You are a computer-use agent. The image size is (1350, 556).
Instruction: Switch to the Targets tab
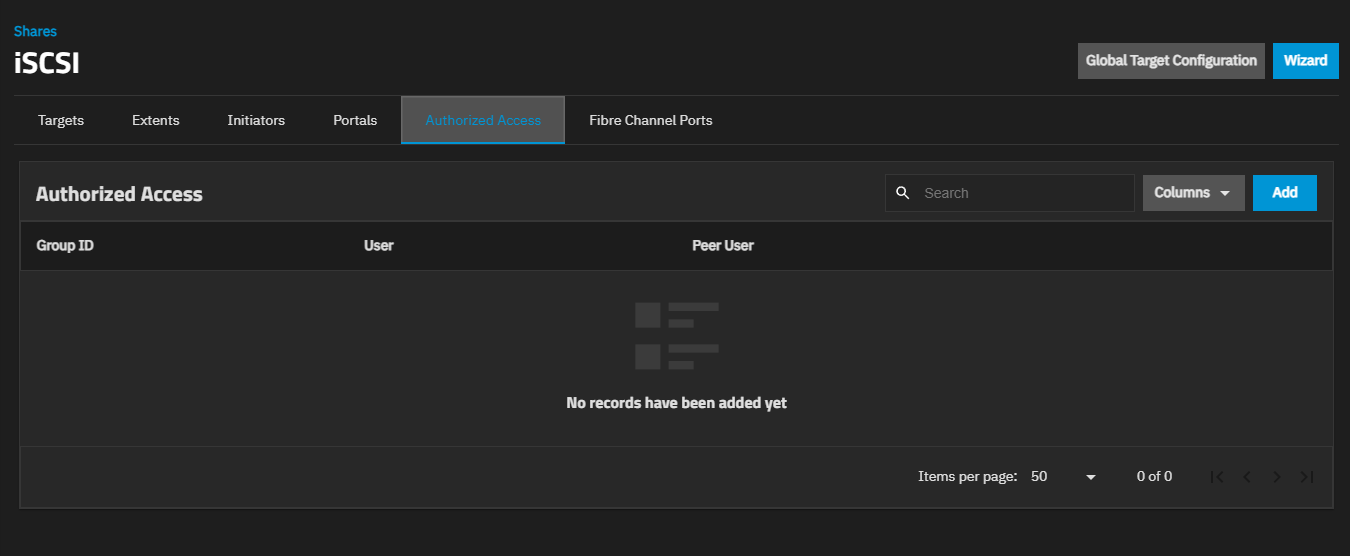tap(61, 120)
